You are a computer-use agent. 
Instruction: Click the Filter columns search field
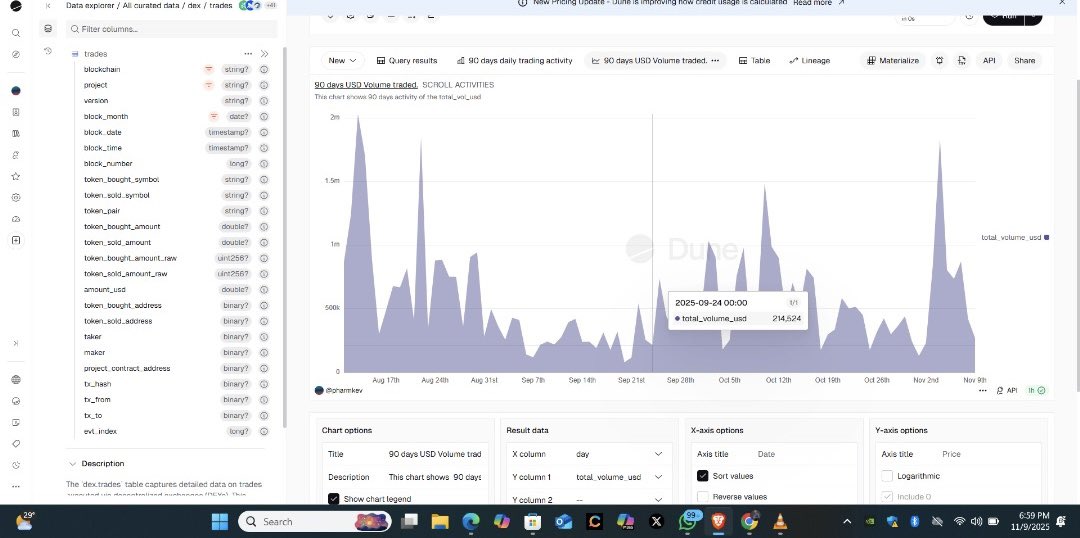point(172,29)
